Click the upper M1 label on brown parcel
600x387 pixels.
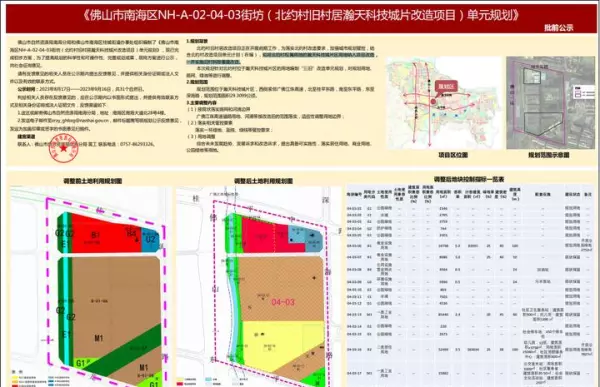[98, 338]
